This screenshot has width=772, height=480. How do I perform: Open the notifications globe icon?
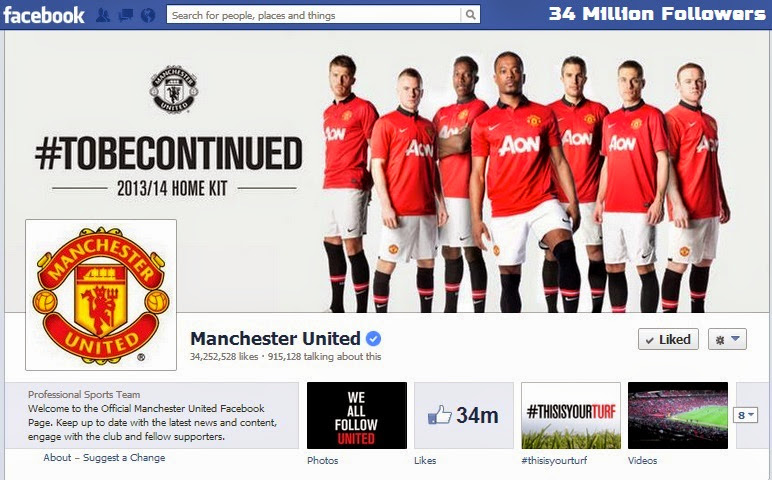(148, 15)
